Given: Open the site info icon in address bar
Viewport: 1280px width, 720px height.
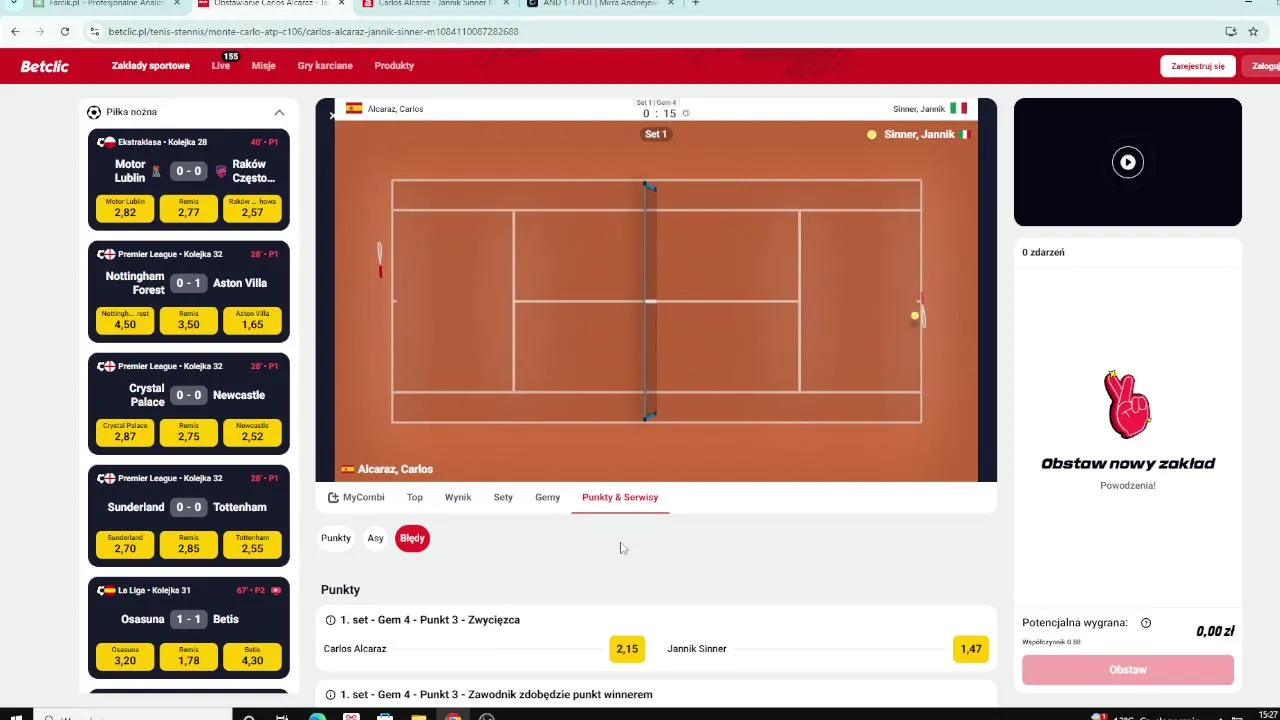Looking at the screenshot, I should (x=95, y=31).
